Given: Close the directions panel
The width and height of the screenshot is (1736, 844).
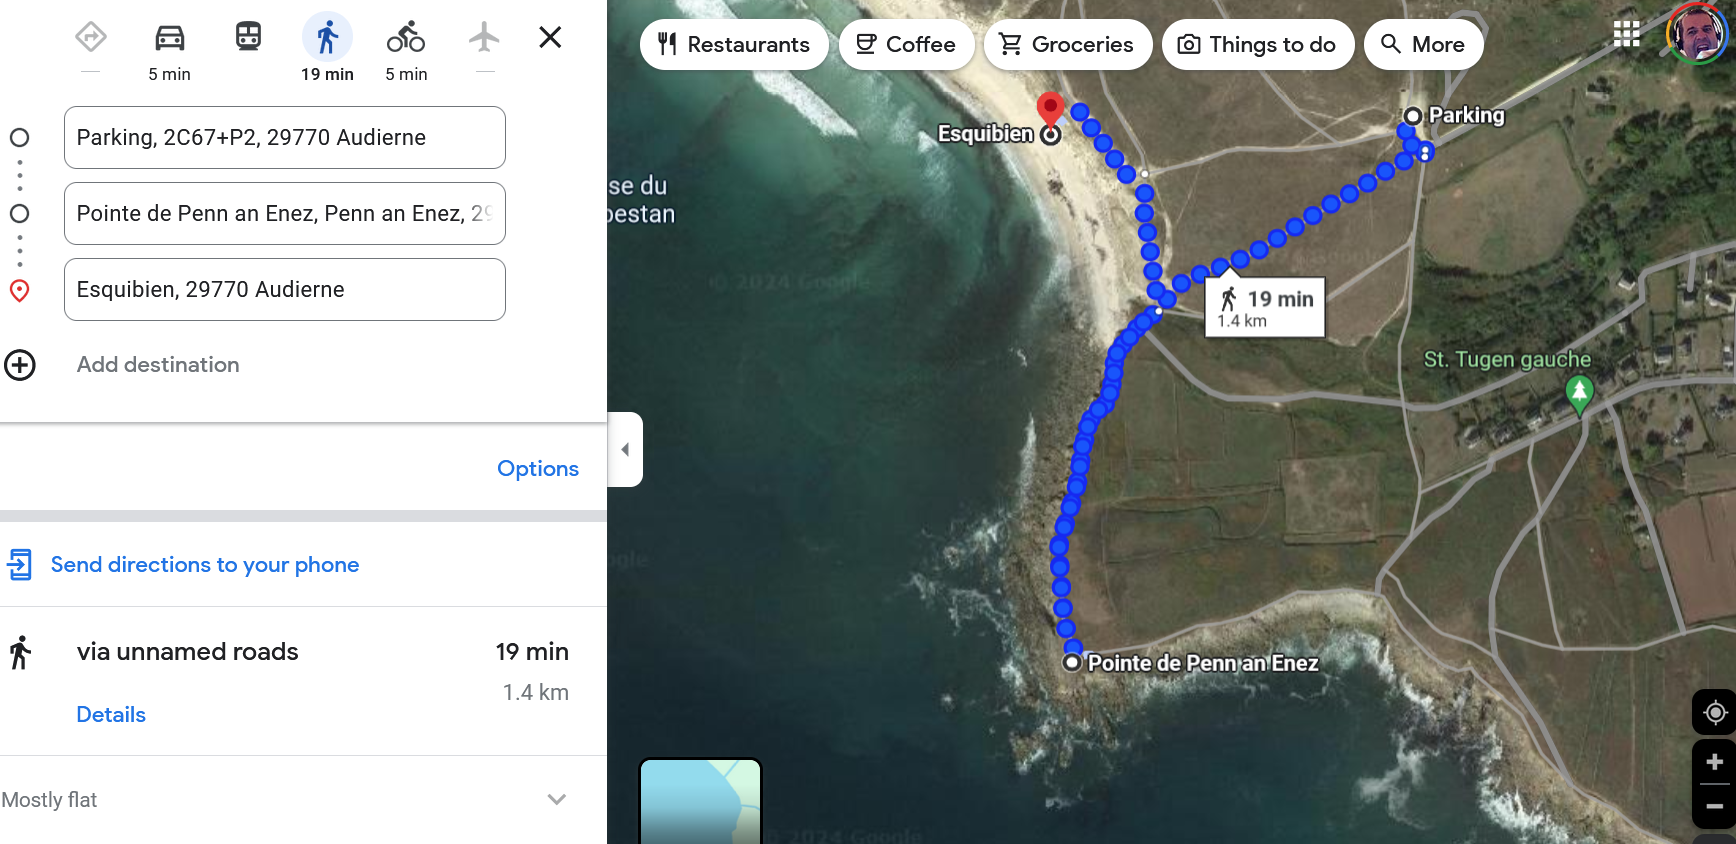Looking at the screenshot, I should (550, 38).
